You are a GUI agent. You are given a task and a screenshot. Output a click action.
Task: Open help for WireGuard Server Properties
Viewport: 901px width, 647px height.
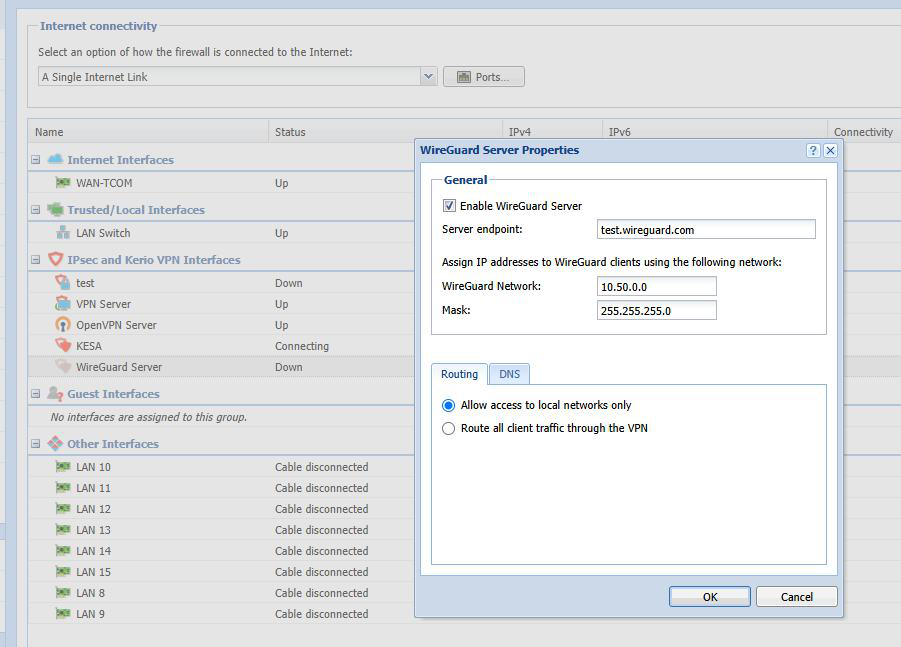coord(813,151)
